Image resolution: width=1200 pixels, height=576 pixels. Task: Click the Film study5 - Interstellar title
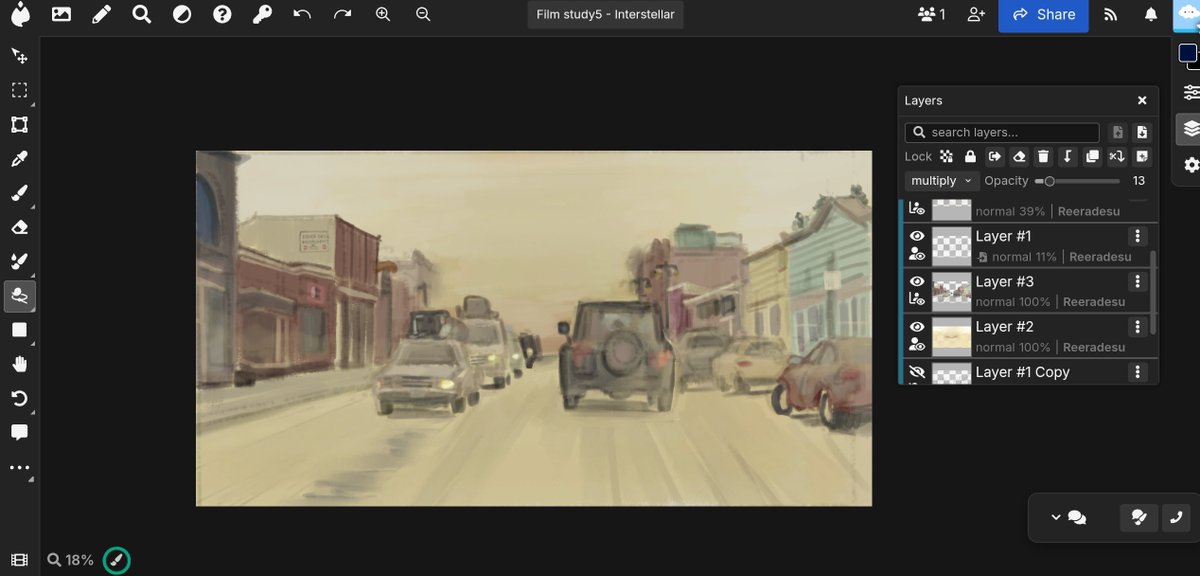pos(606,15)
